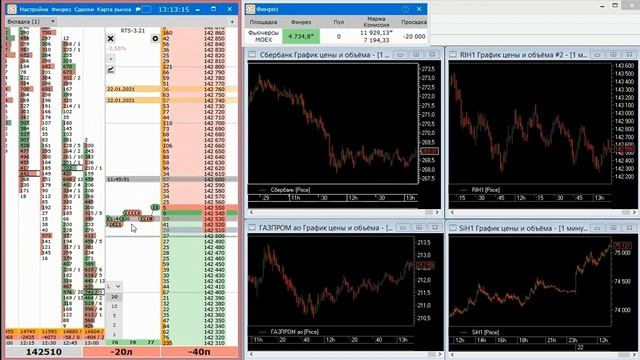Minimize the SiH1 chart window

(x=597, y=228)
